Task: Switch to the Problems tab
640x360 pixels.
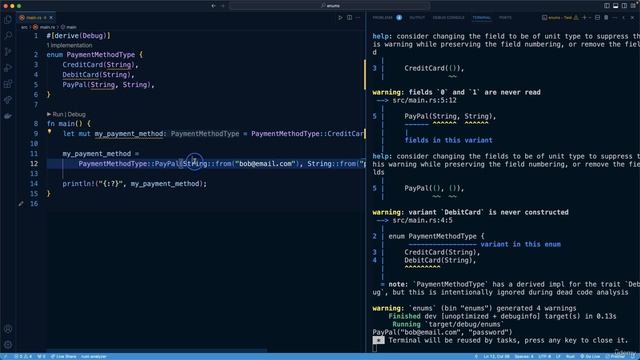Action: coord(382,18)
